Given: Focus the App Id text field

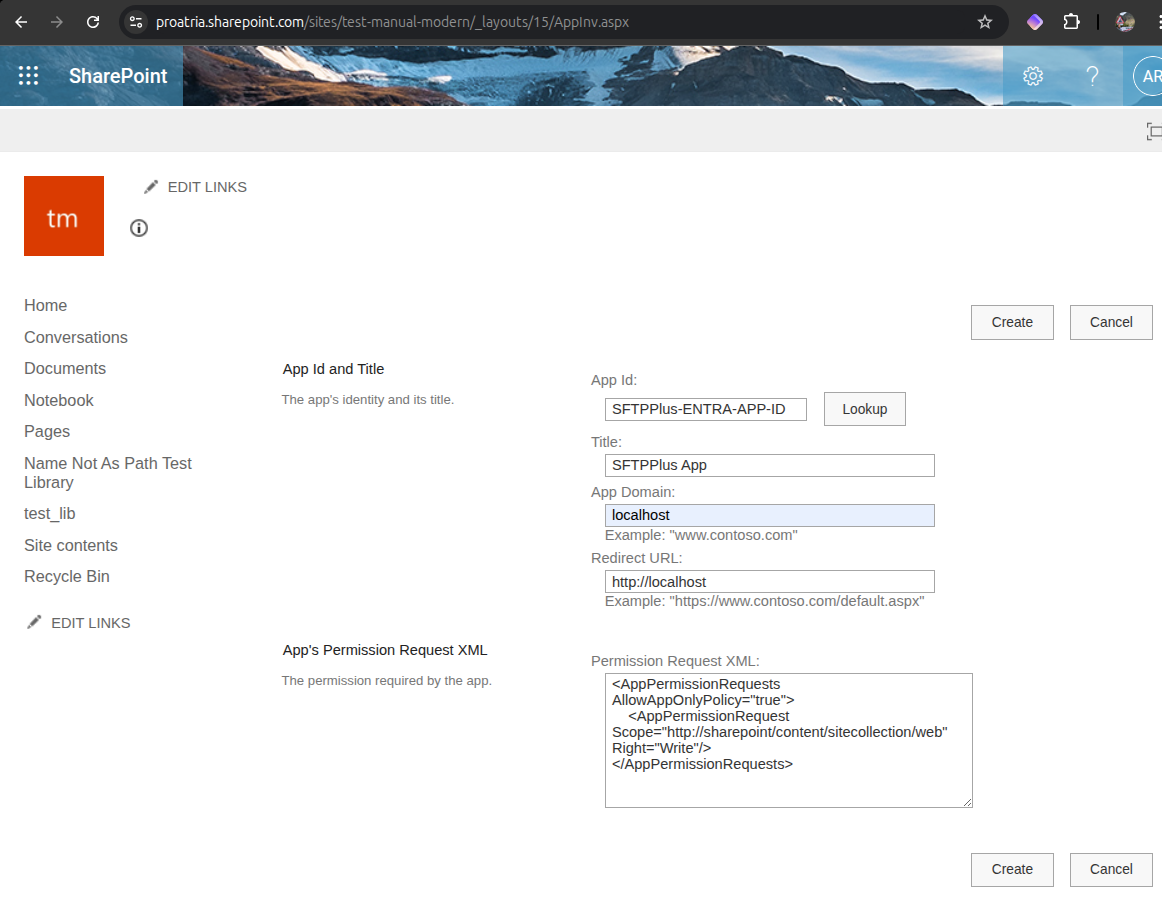Looking at the screenshot, I should pyautogui.click(x=705, y=409).
